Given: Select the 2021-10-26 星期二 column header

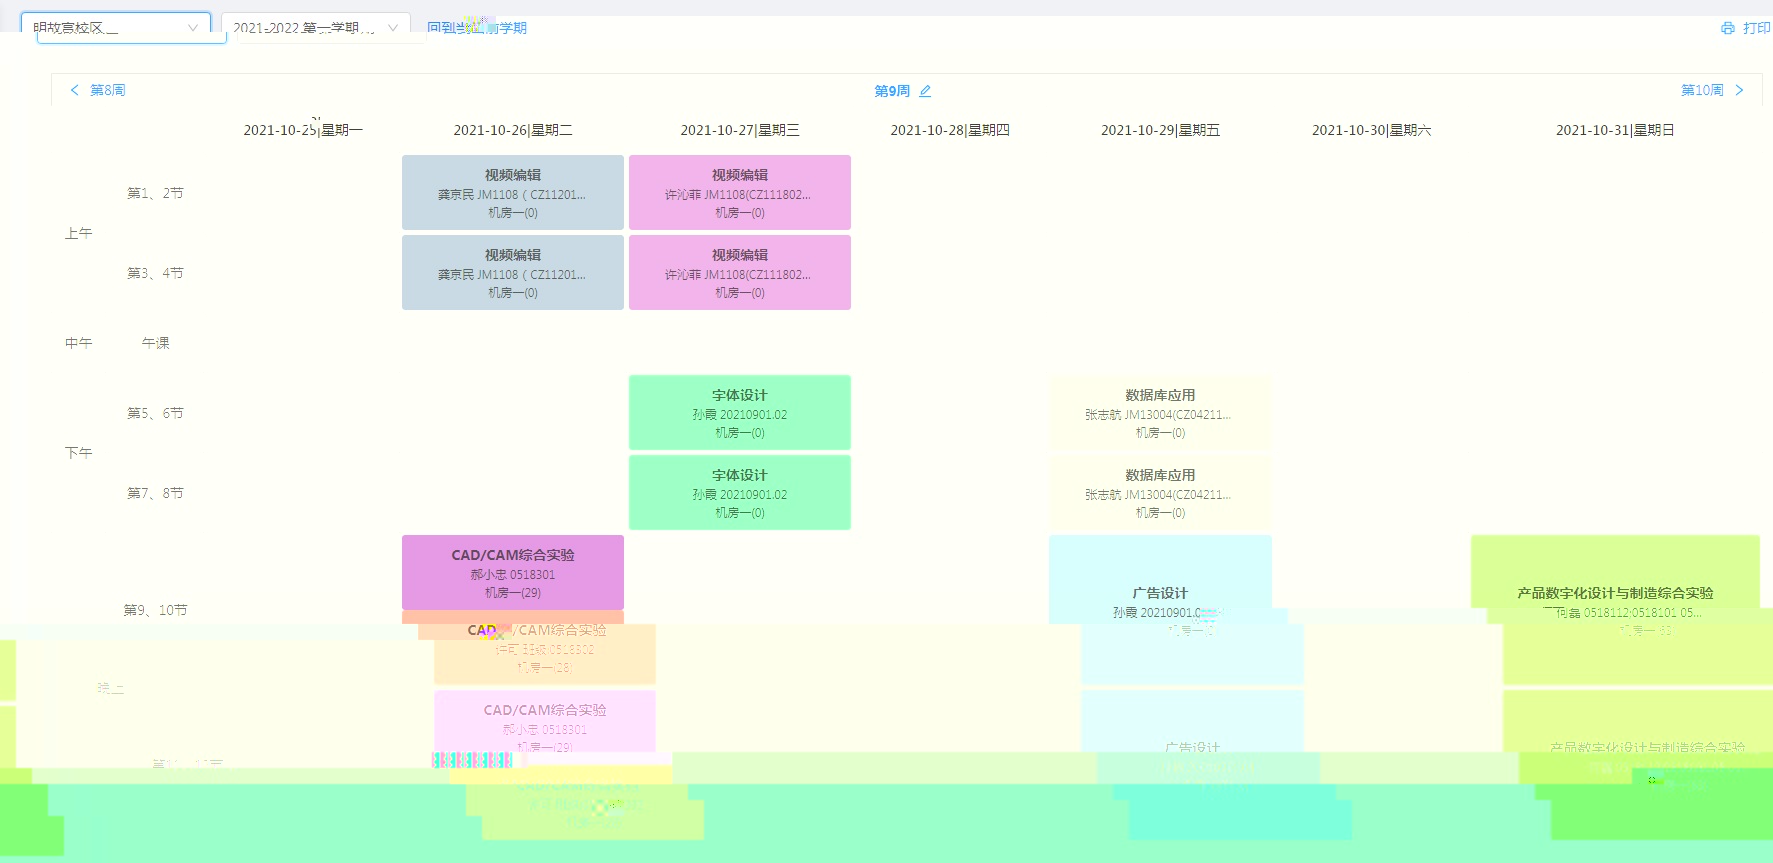Looking at the screenshot, I should (x=513, y=130).
